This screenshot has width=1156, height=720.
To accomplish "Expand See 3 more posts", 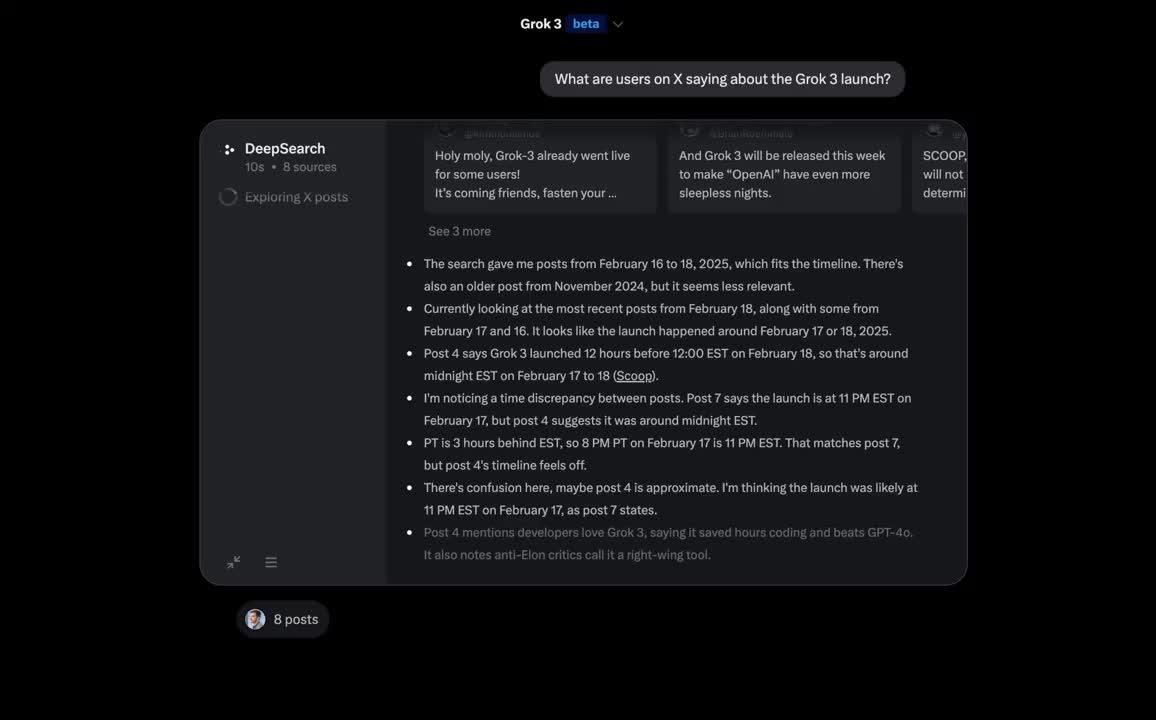I will click(x=459, y=231).
